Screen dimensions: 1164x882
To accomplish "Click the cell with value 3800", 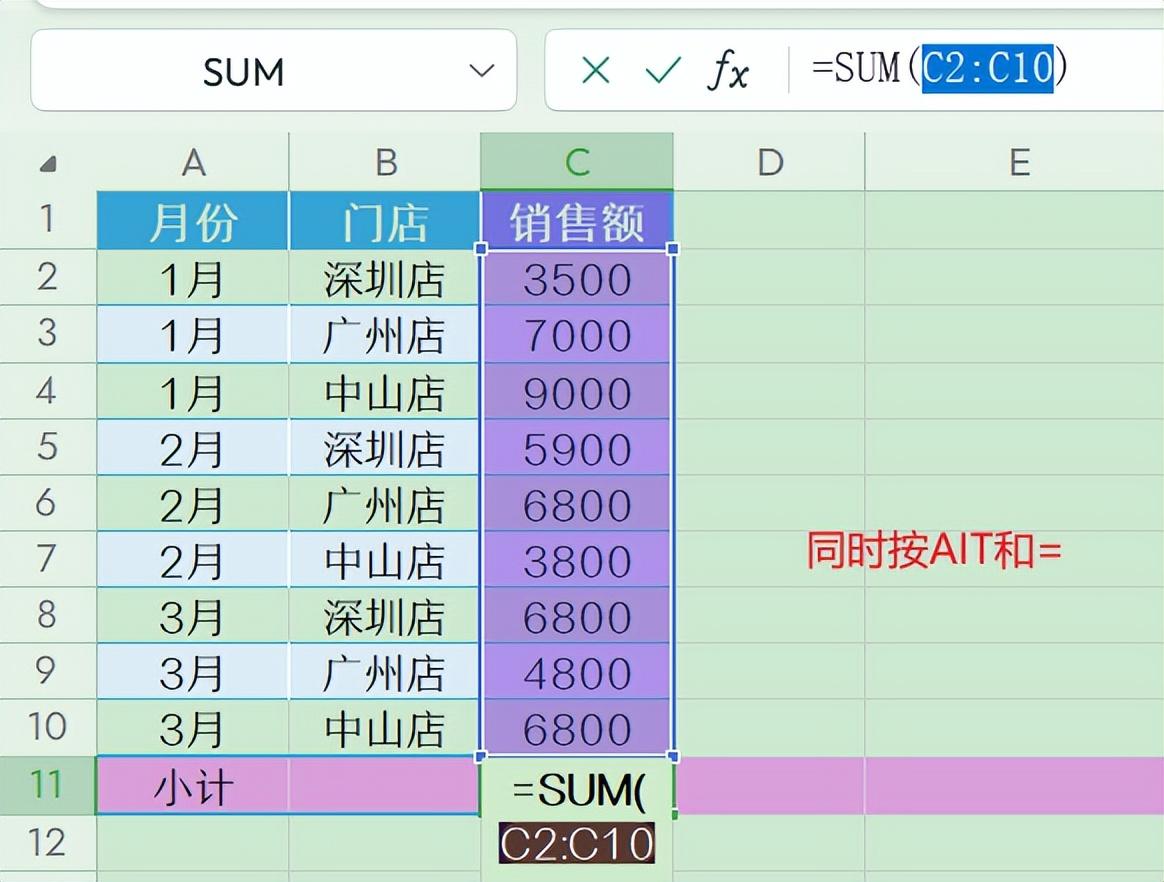I will click(x=577, y=560).
